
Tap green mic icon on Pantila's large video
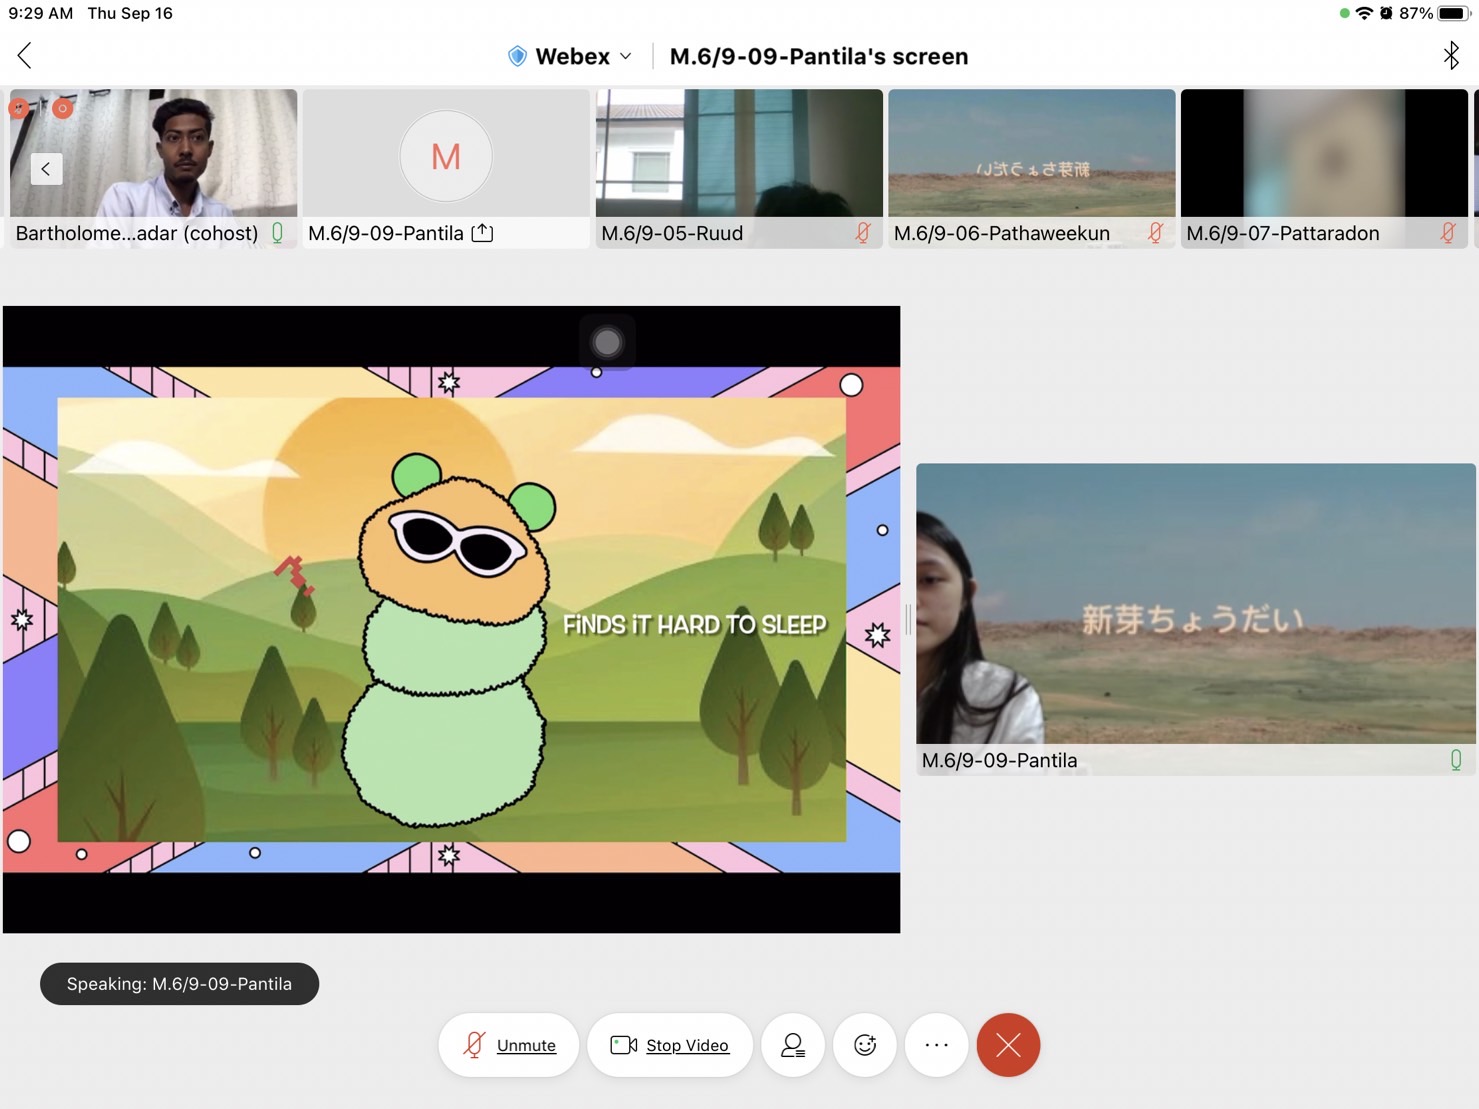click(x=1456, y=760)
